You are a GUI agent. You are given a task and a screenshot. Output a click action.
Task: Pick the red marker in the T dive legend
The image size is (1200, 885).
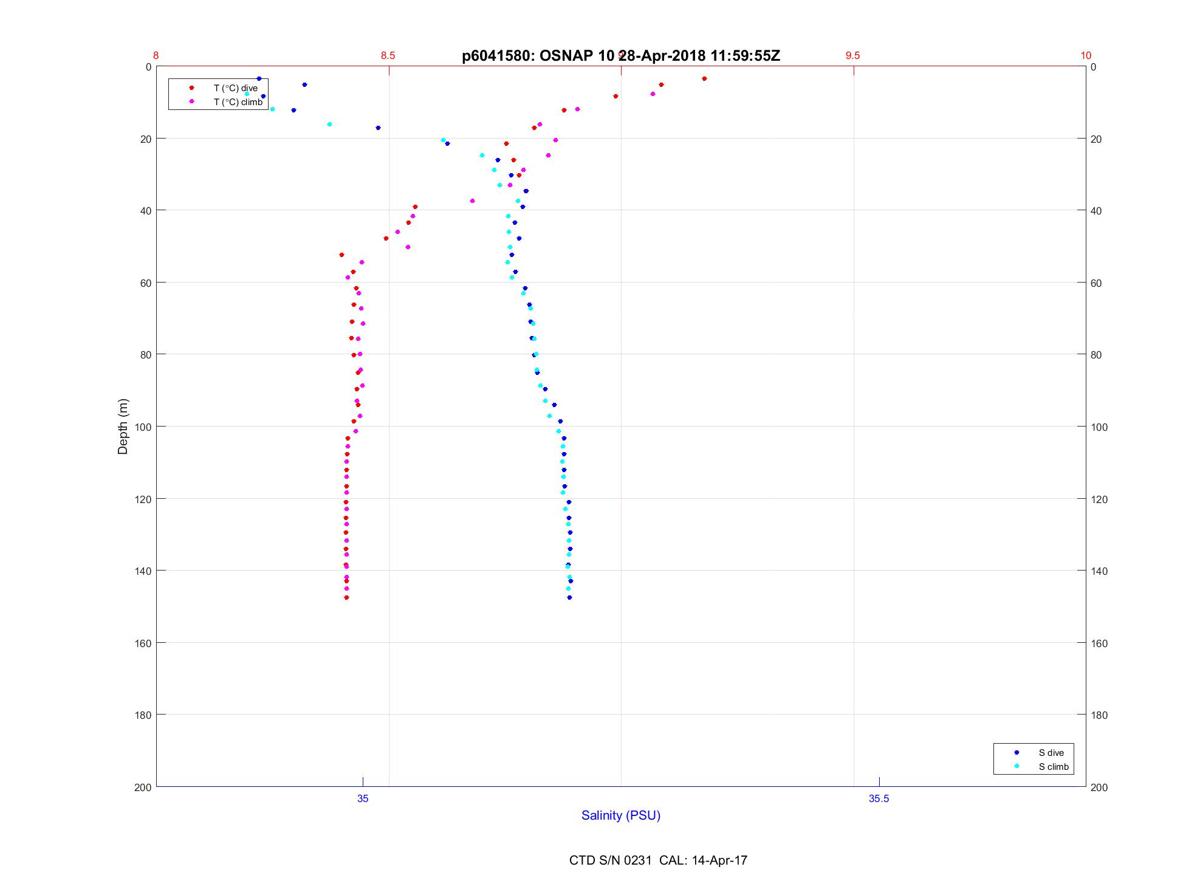click(x=191, y=88)
